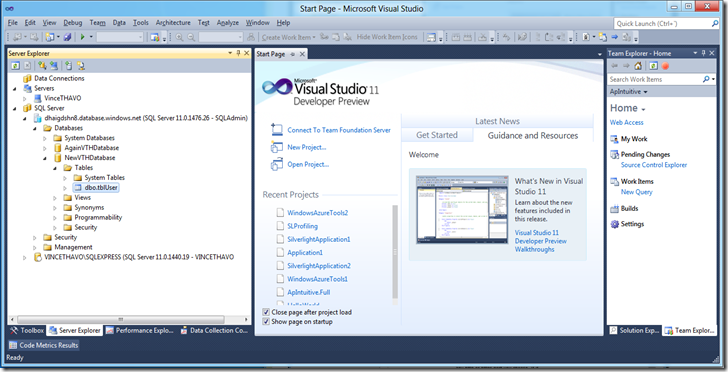Expand the VinceTHAVO server node

[25, 98]
